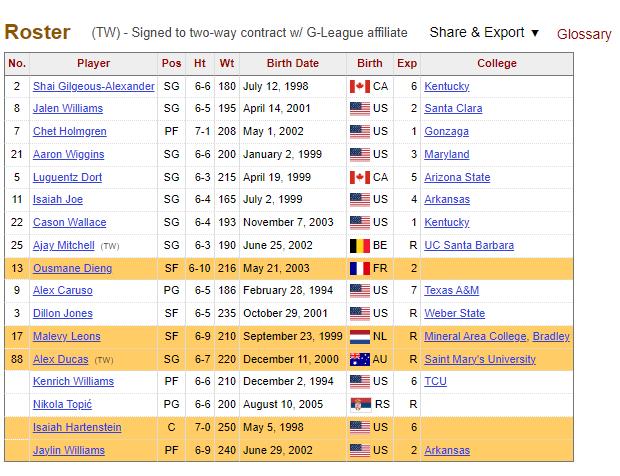Click the Netherlands flag in Malevy Leons' row
The image size is (620, 476).
point(361,337)
